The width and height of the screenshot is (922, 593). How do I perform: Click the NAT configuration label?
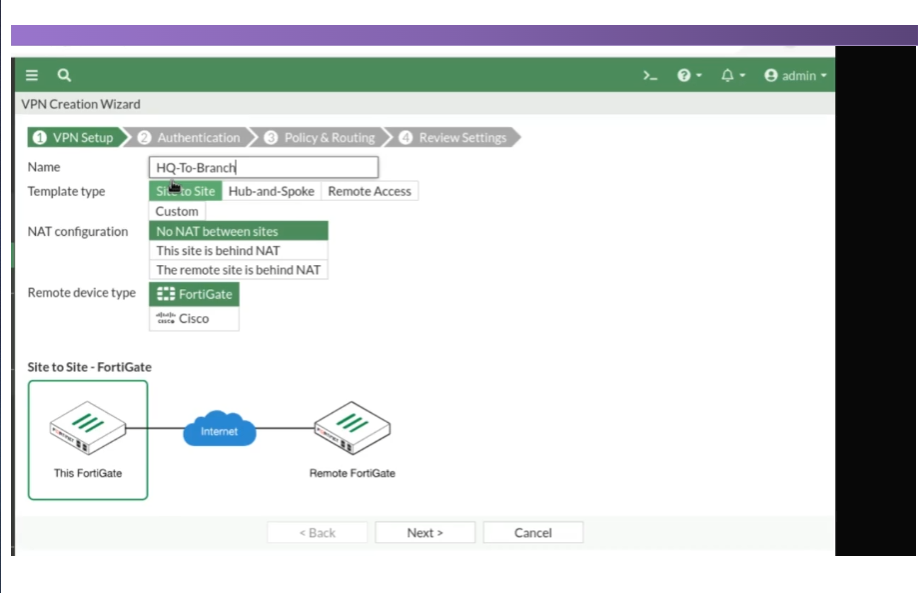click(78, 232)
